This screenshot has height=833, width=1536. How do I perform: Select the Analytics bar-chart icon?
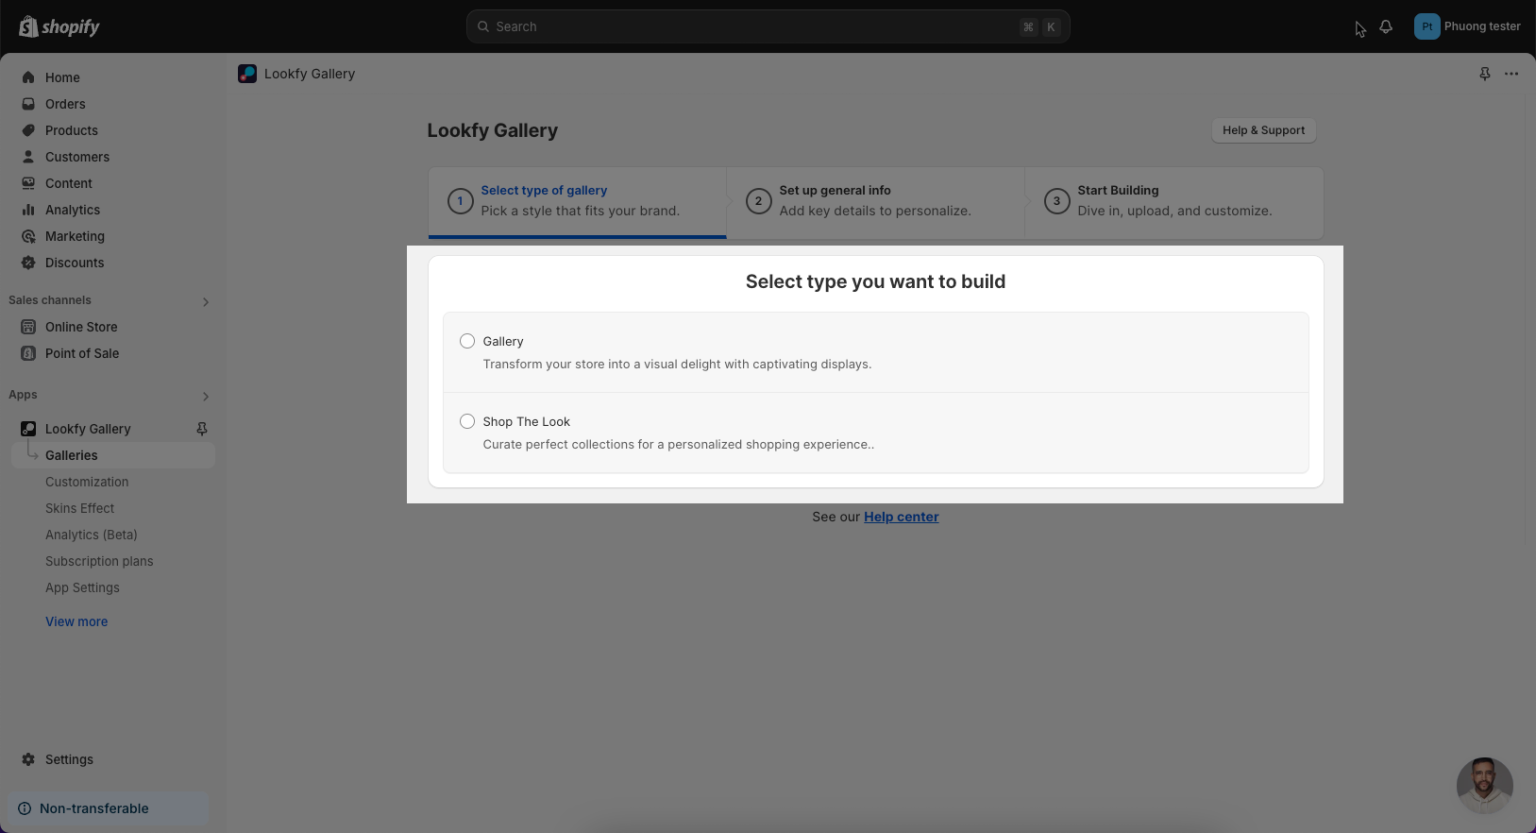click(29, 209)
